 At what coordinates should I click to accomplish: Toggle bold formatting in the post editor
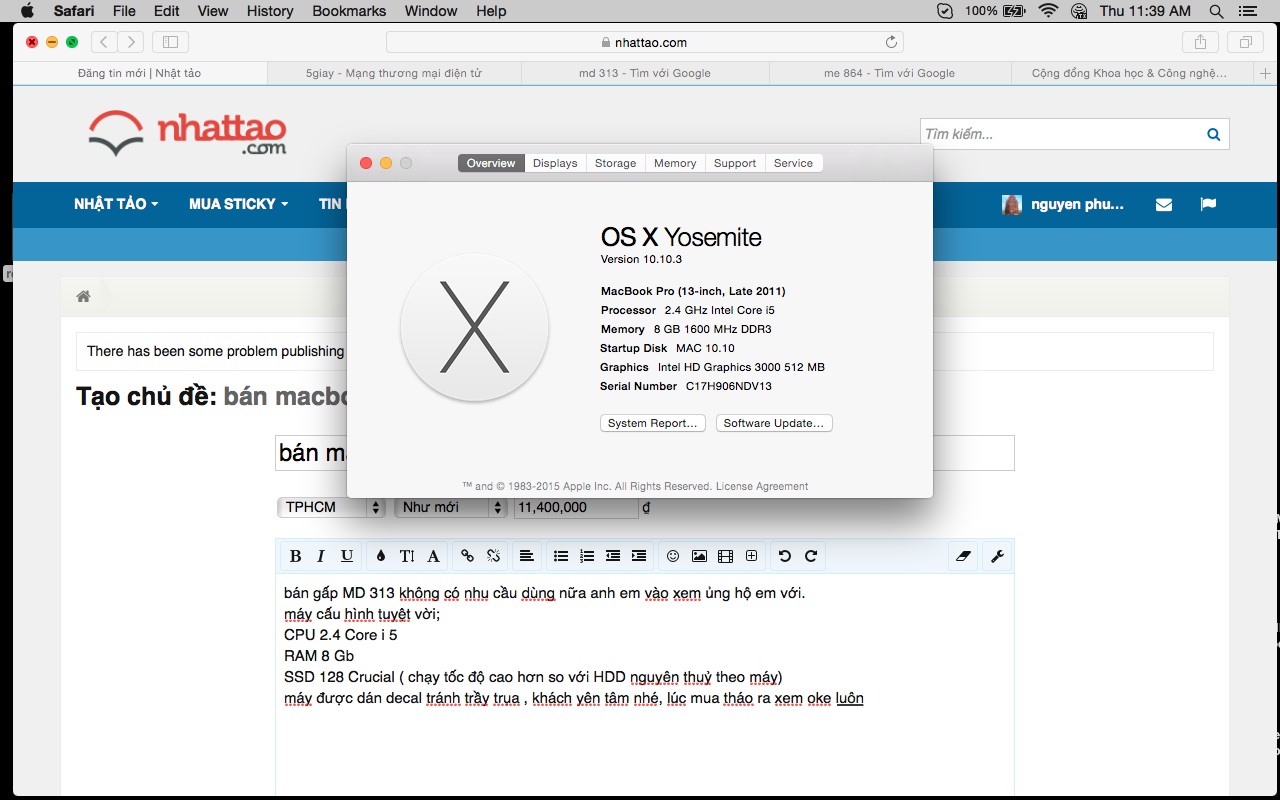295,556
